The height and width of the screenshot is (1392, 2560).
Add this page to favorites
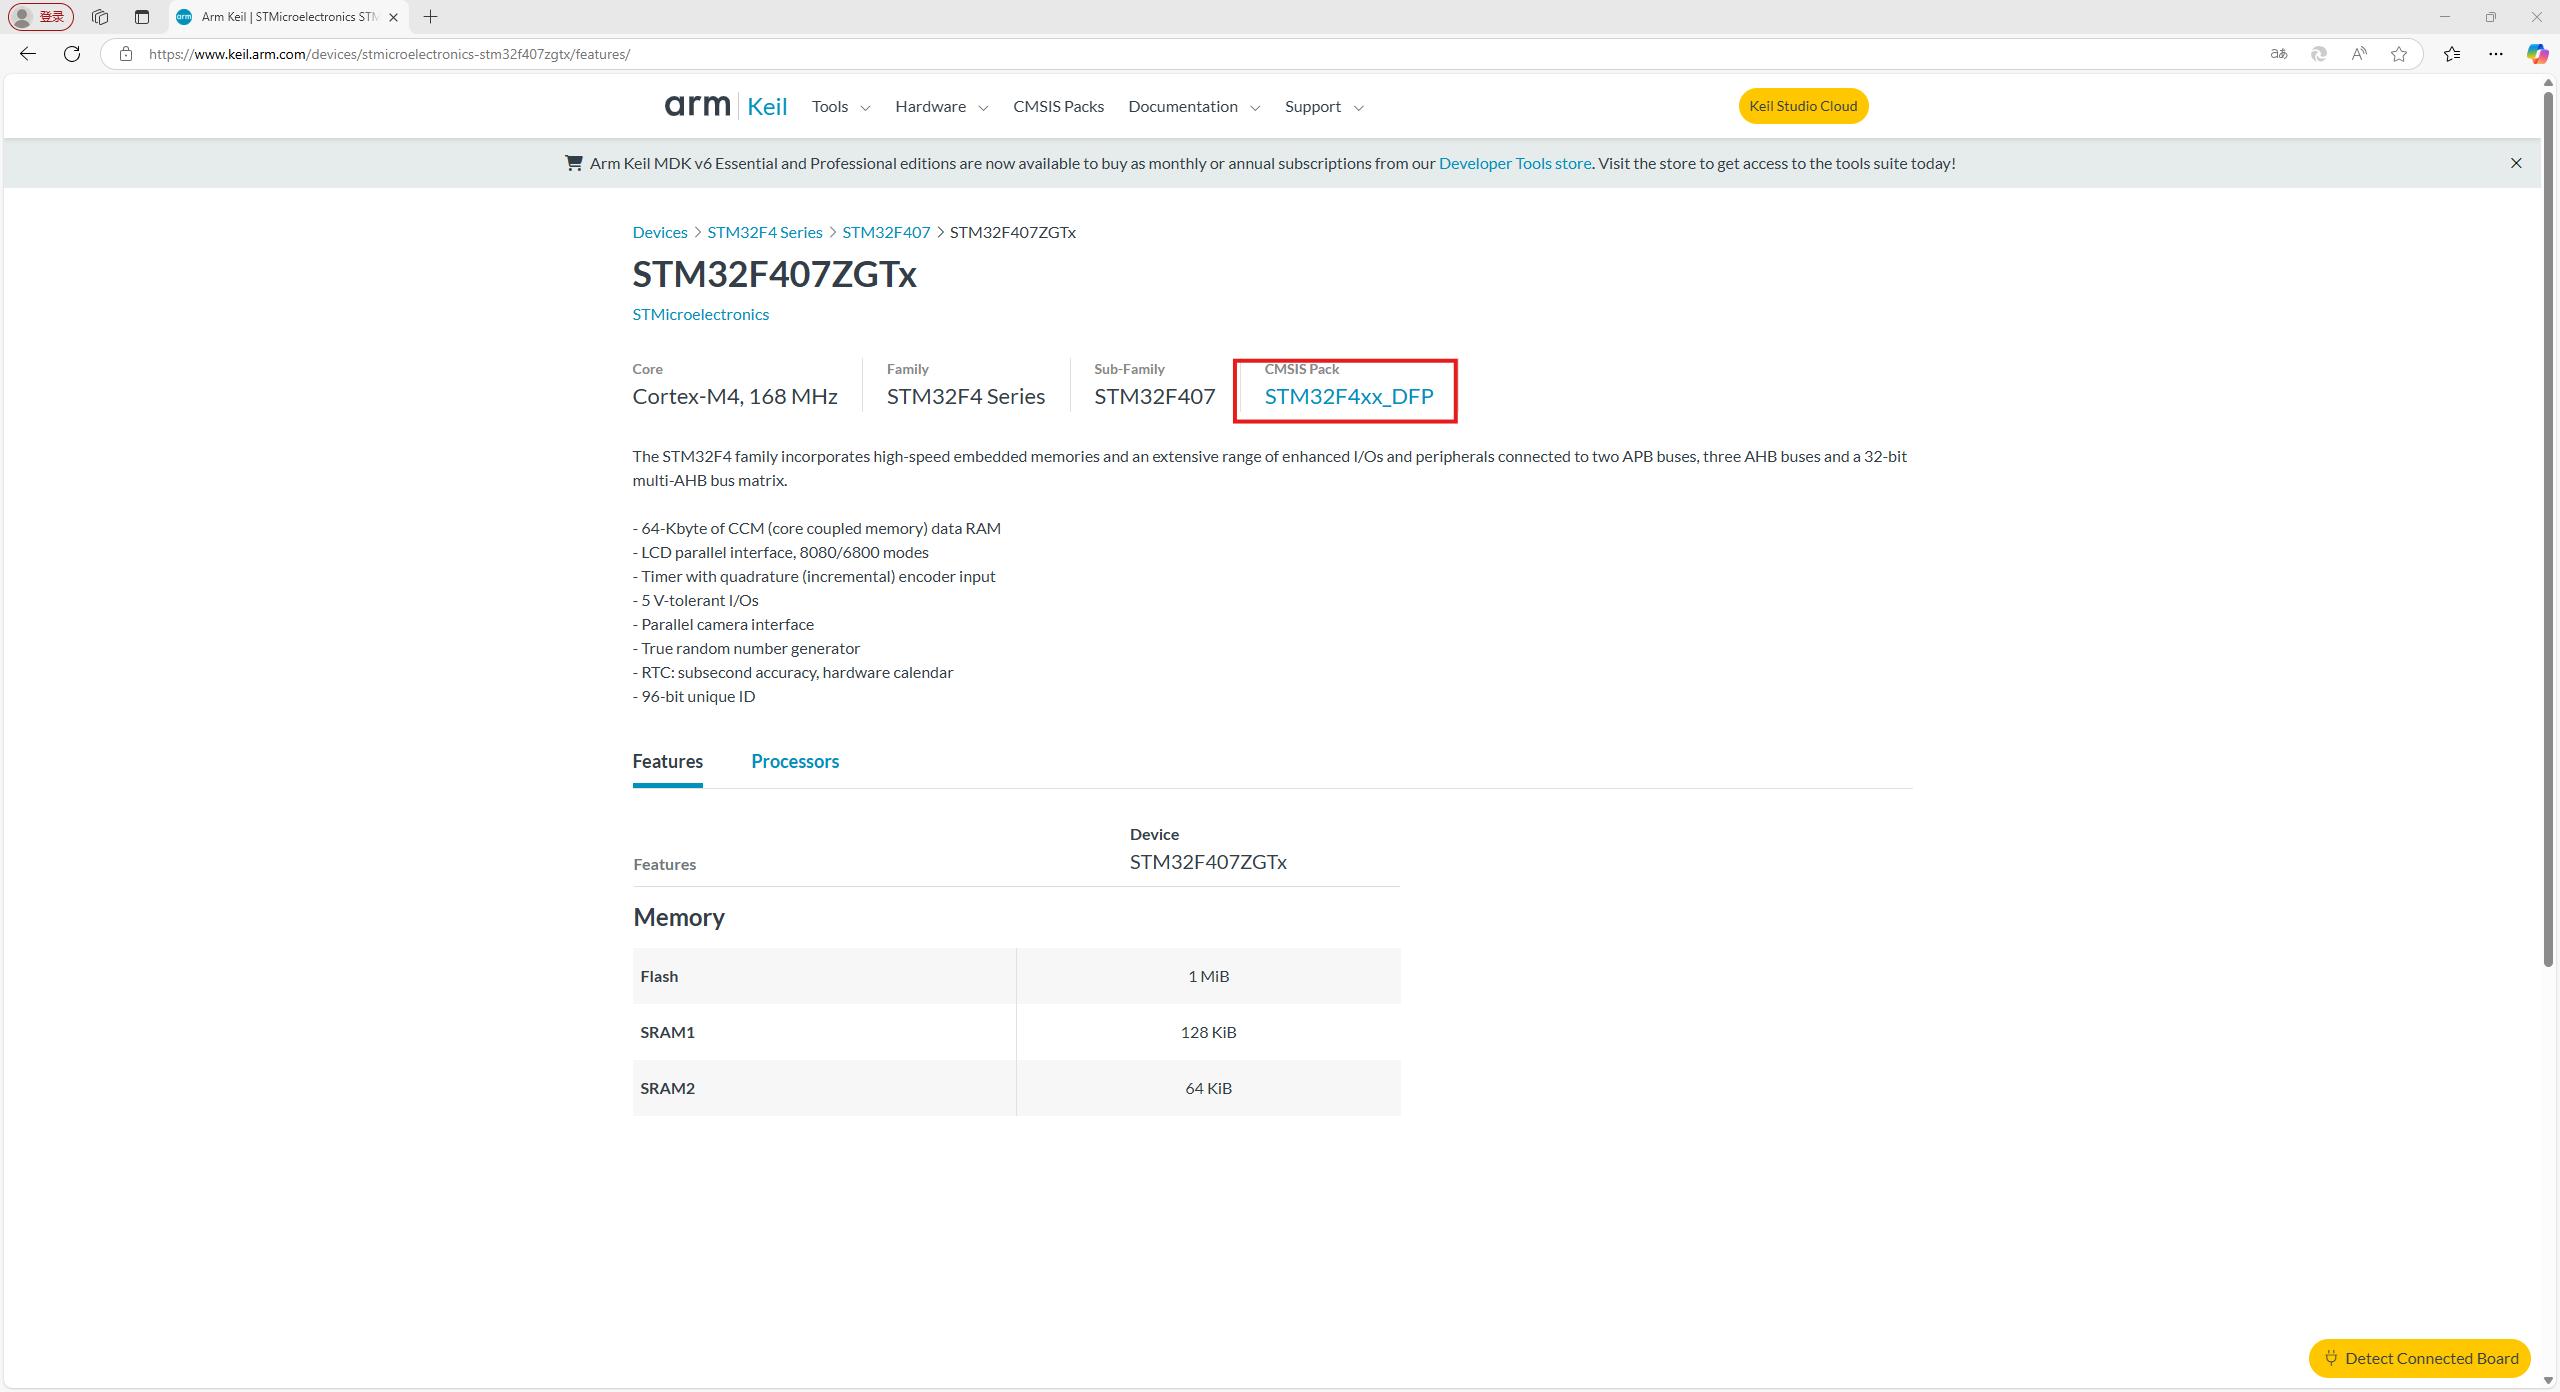(2399, 54)
